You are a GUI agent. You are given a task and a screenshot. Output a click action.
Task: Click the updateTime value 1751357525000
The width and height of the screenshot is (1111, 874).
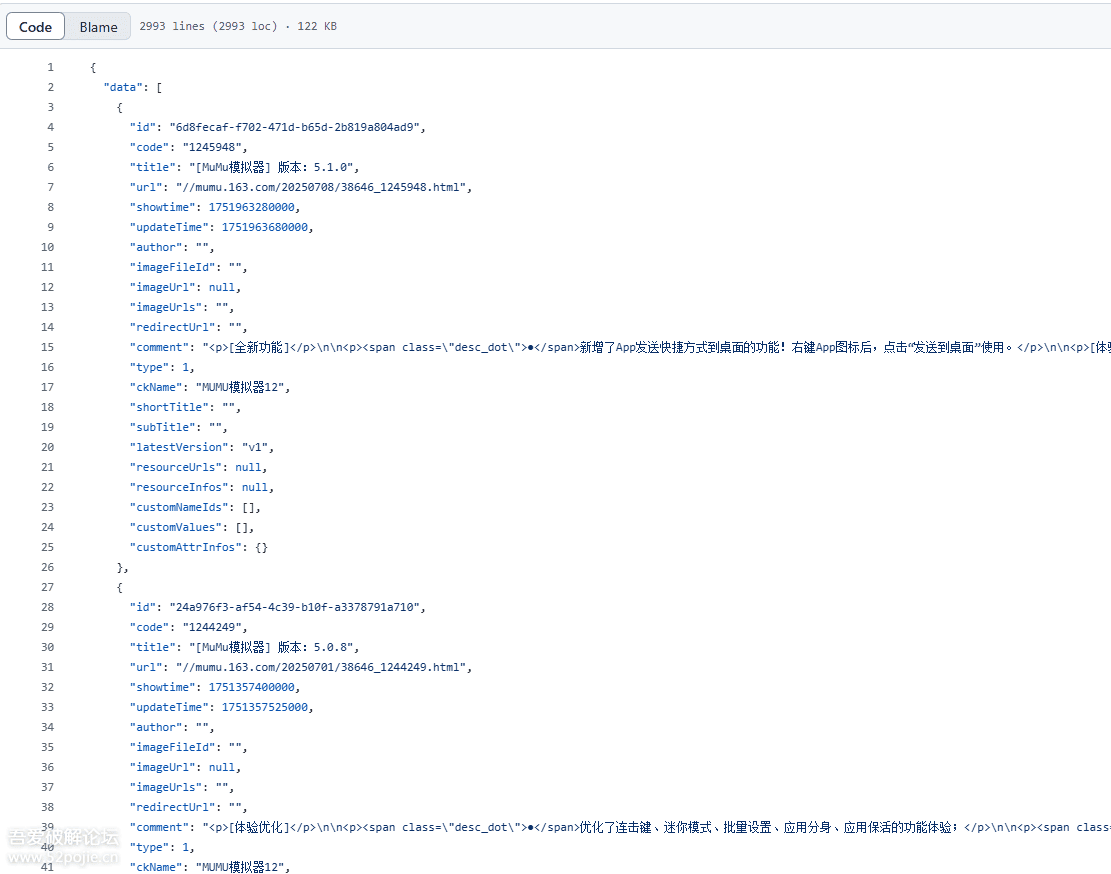click(x=266, y=707)
